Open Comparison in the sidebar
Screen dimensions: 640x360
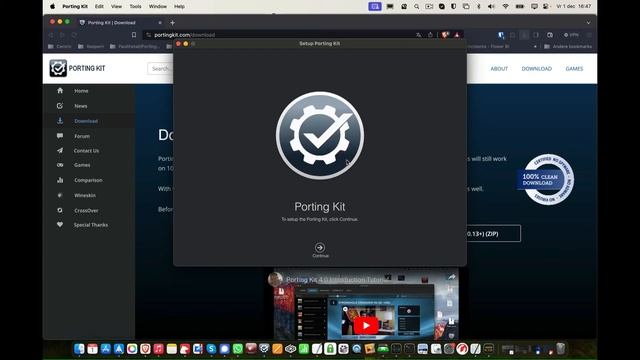click(x=88, y=180)
